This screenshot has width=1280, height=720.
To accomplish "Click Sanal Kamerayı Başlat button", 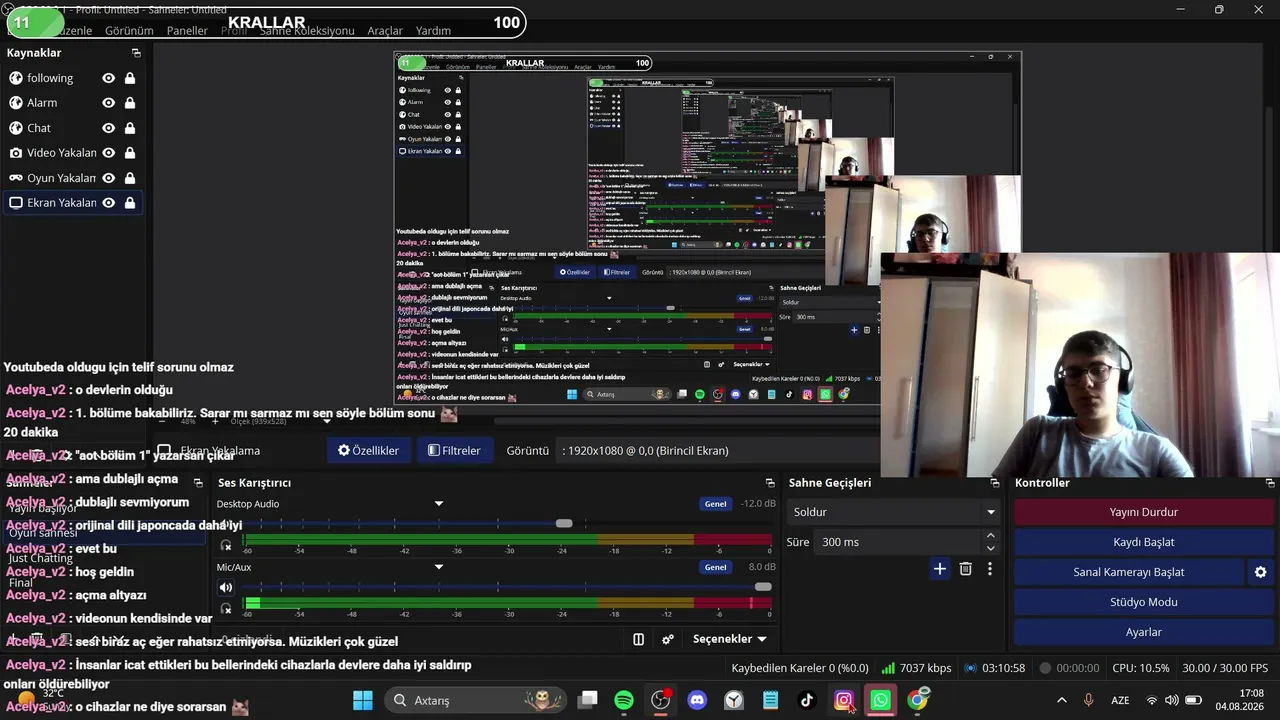I will [1129, 572].
